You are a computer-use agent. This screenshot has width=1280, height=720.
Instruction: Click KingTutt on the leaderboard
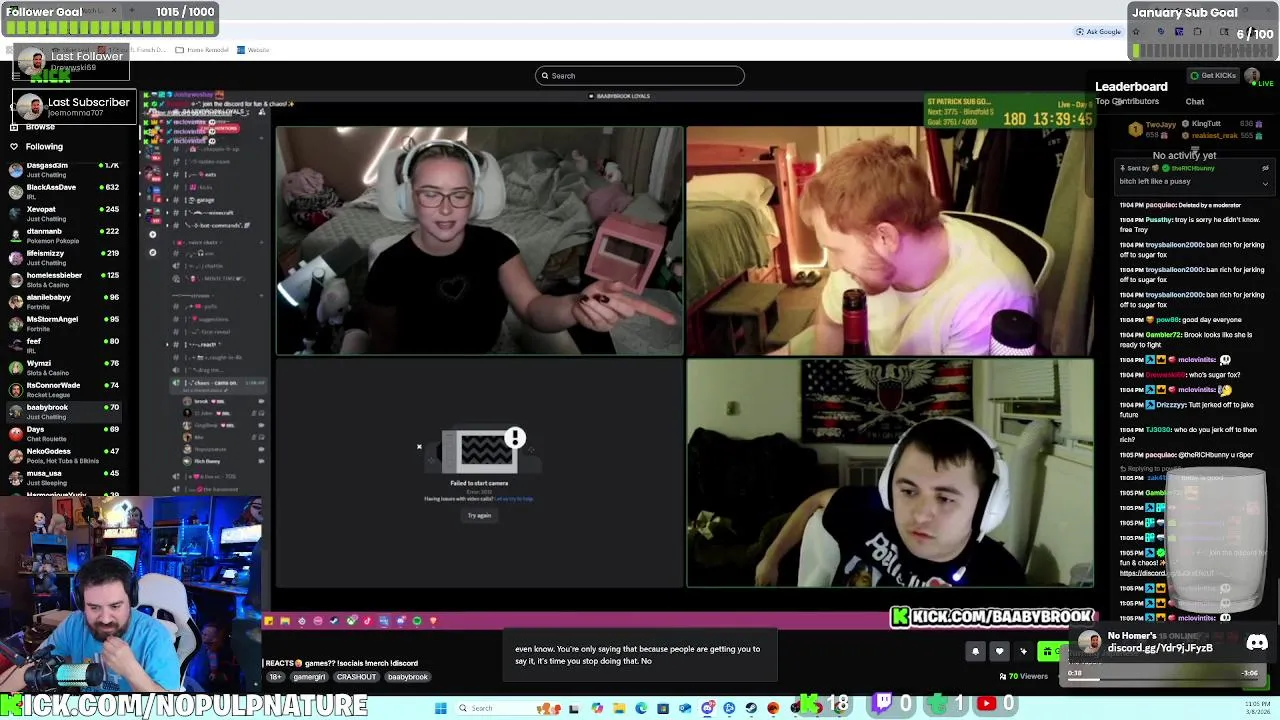[x=1206, y=124]
